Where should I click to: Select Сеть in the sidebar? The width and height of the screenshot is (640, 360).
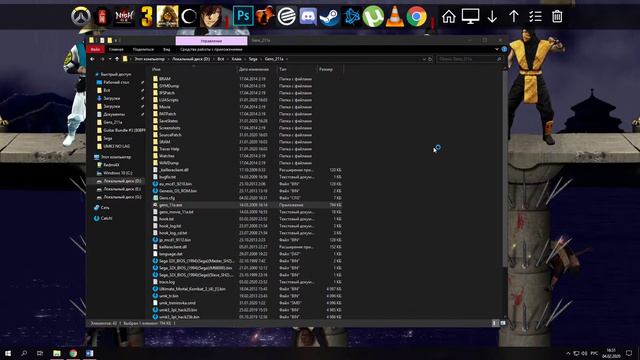tap(104, 208)
